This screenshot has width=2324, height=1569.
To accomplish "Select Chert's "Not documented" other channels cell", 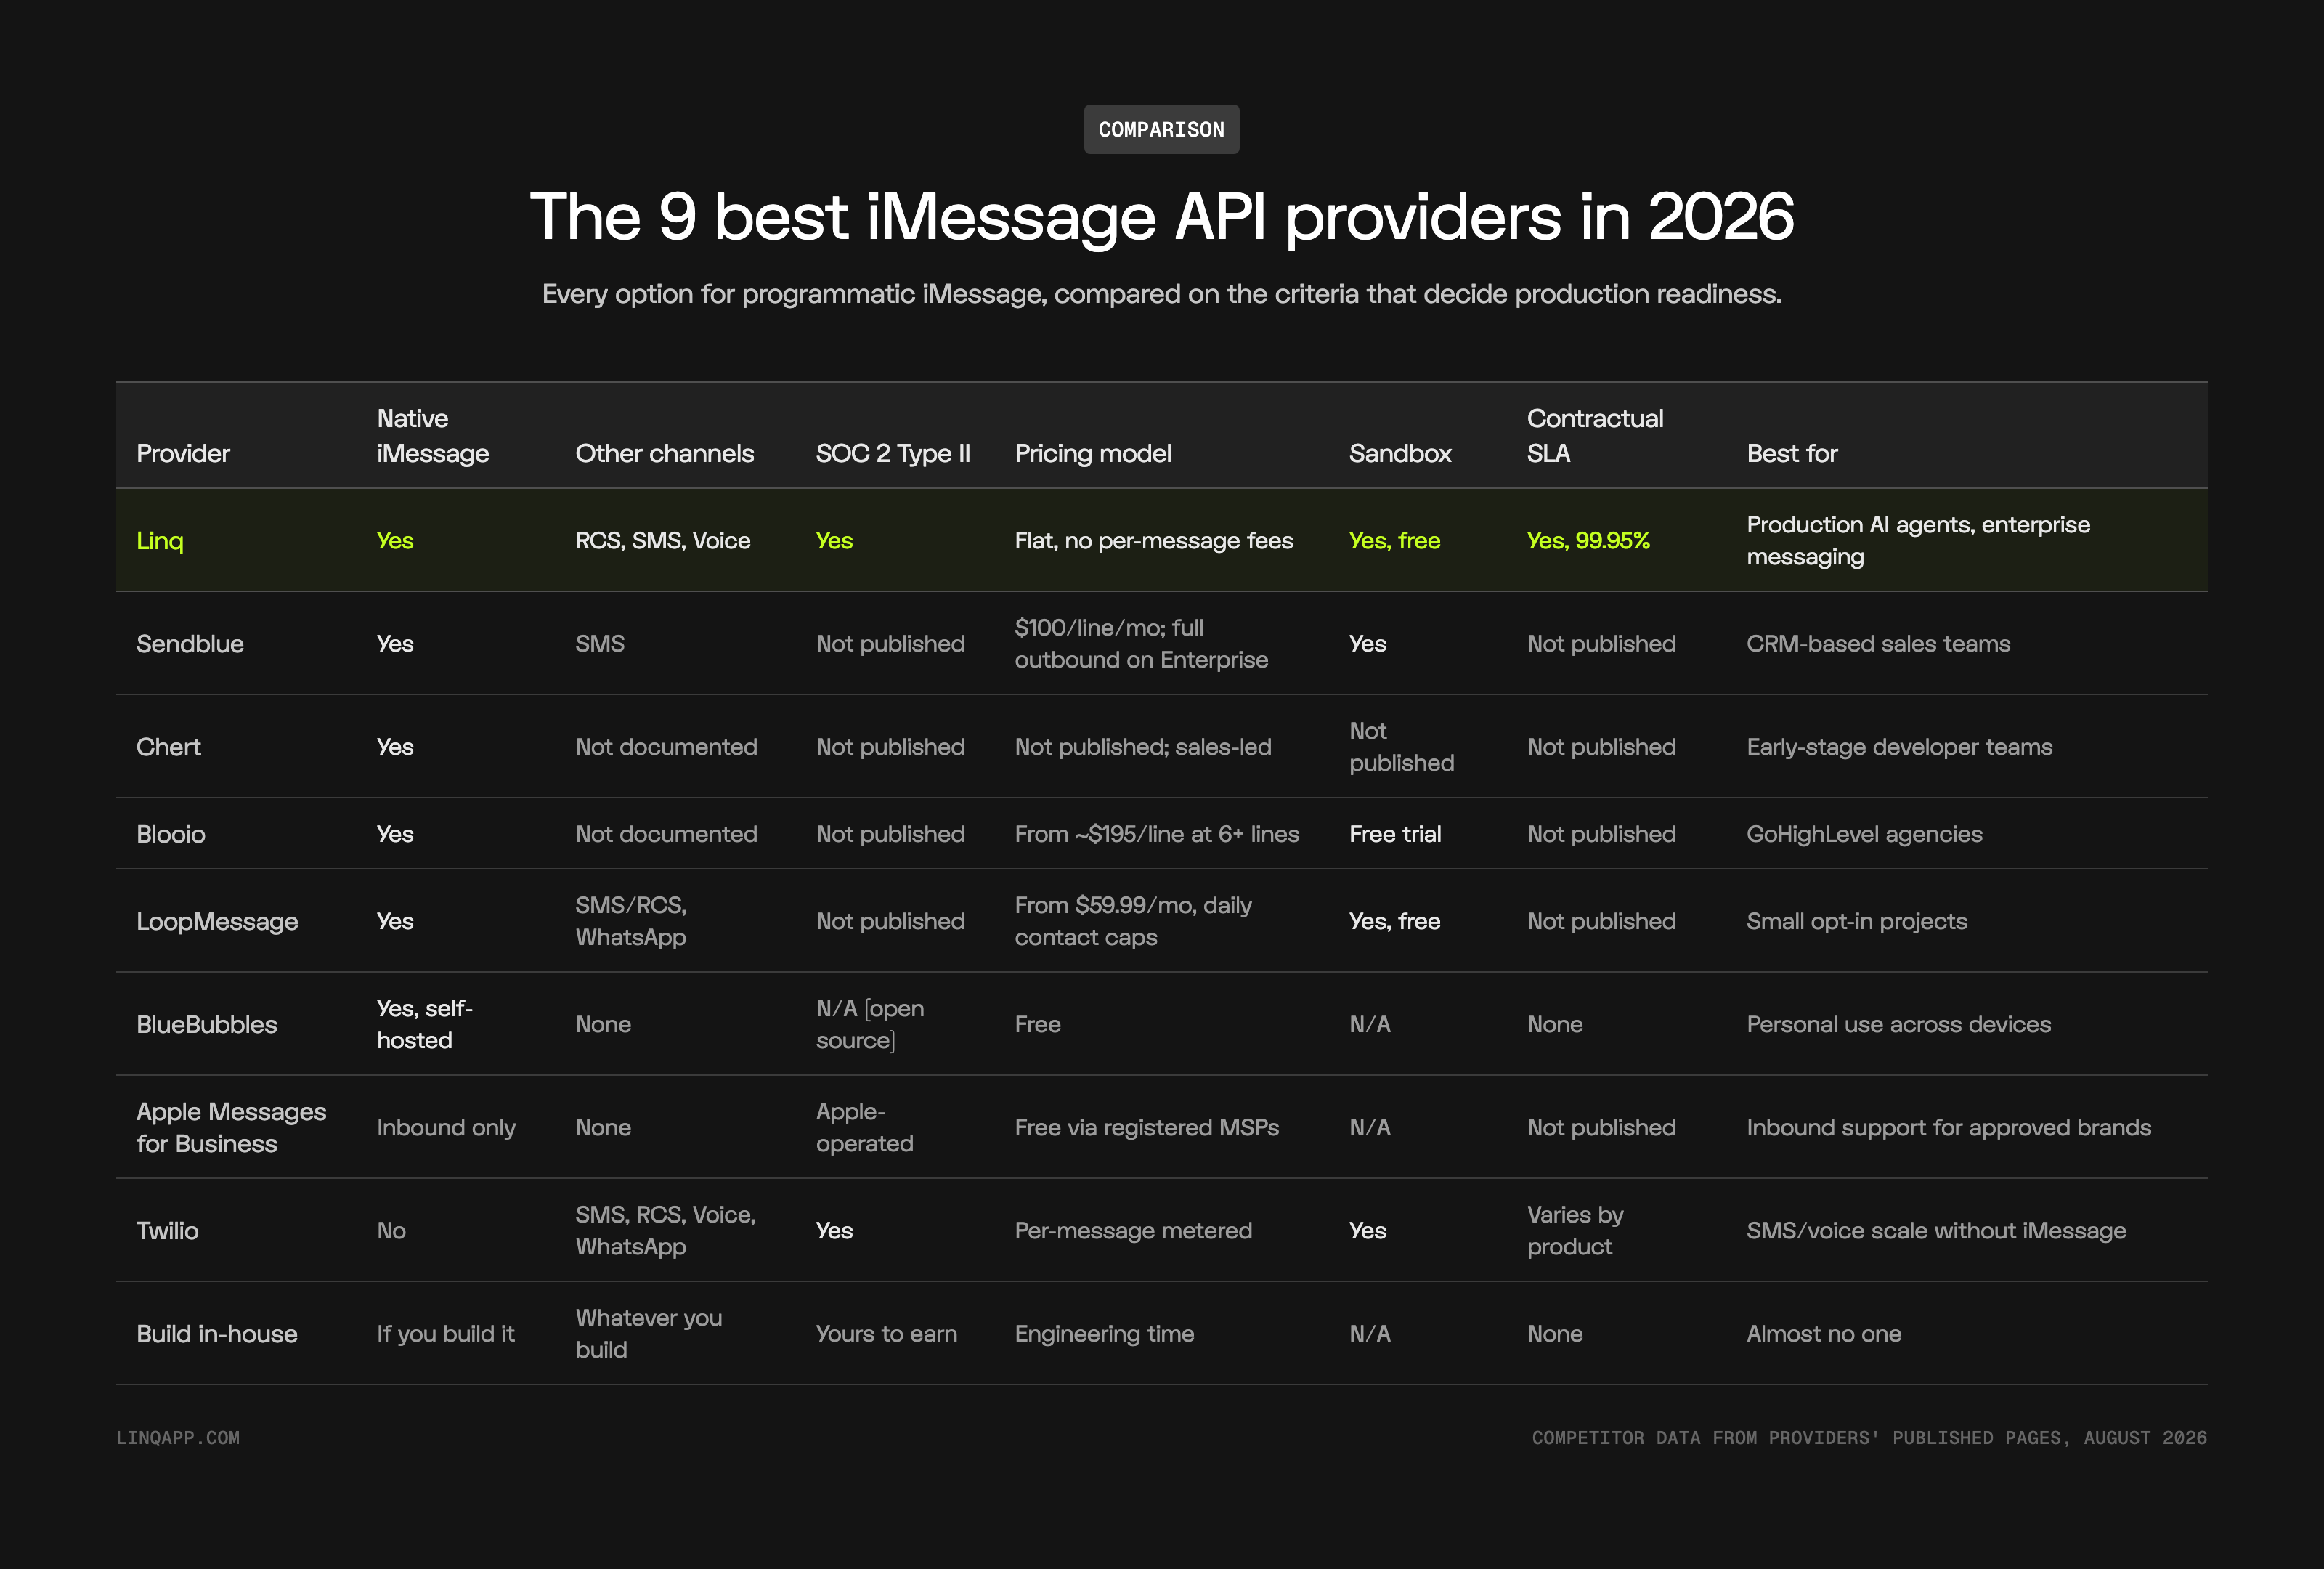I will tap(666, 746).
